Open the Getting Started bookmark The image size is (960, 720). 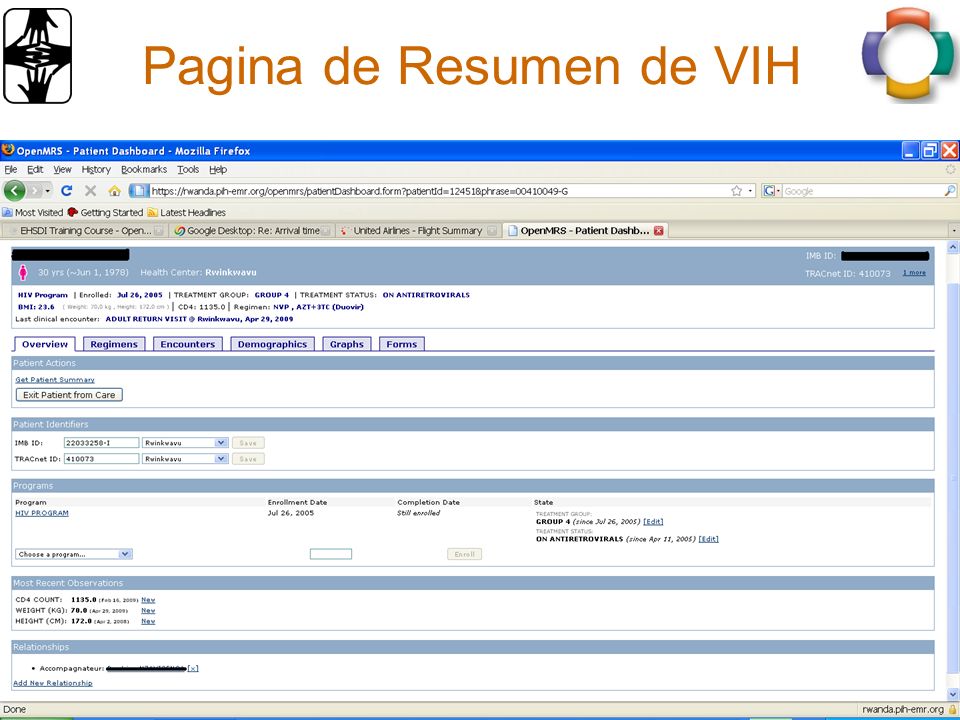click(105, 212)
